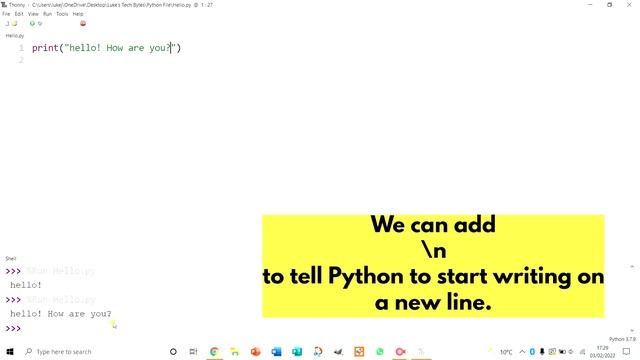Click the red Stop/Restart backend icon
The image size is (640, 360).
[x=83, y=23]
